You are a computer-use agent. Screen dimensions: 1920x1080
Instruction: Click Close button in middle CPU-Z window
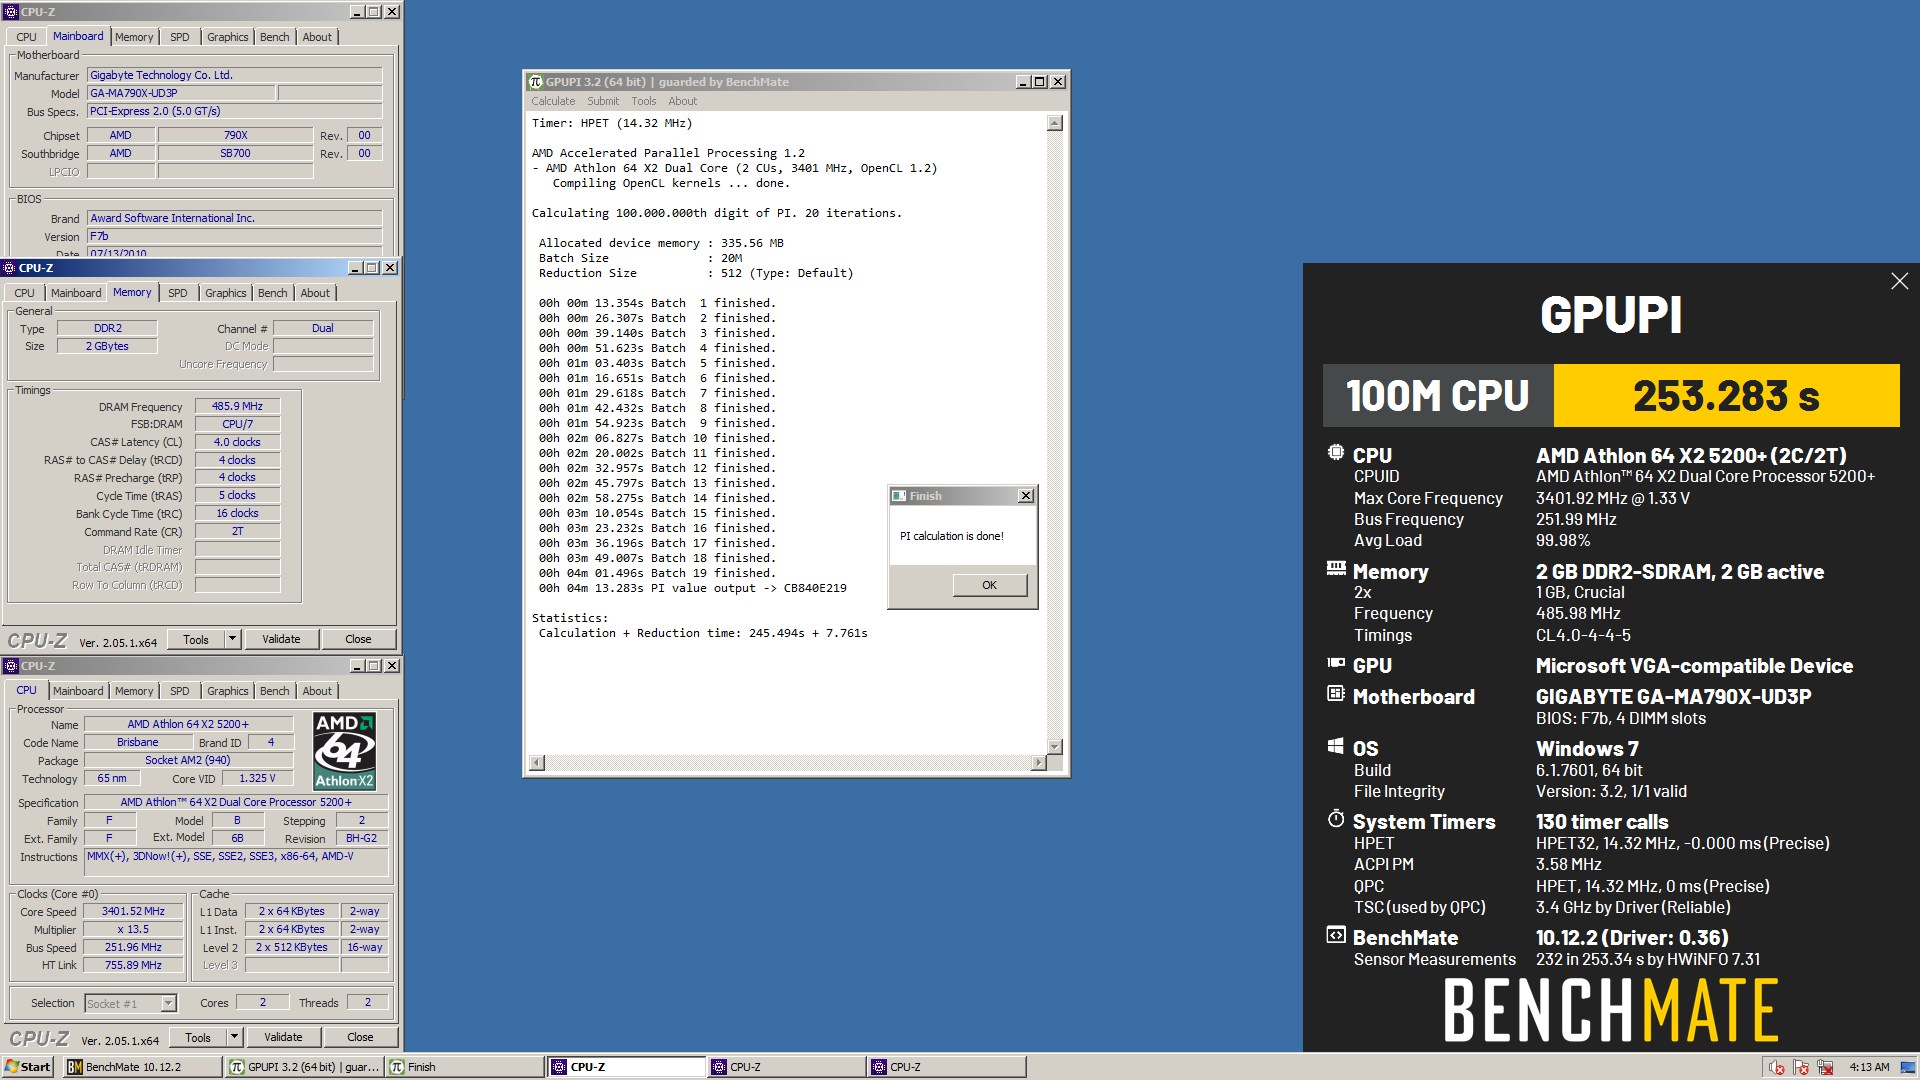(x=358, y=639)
